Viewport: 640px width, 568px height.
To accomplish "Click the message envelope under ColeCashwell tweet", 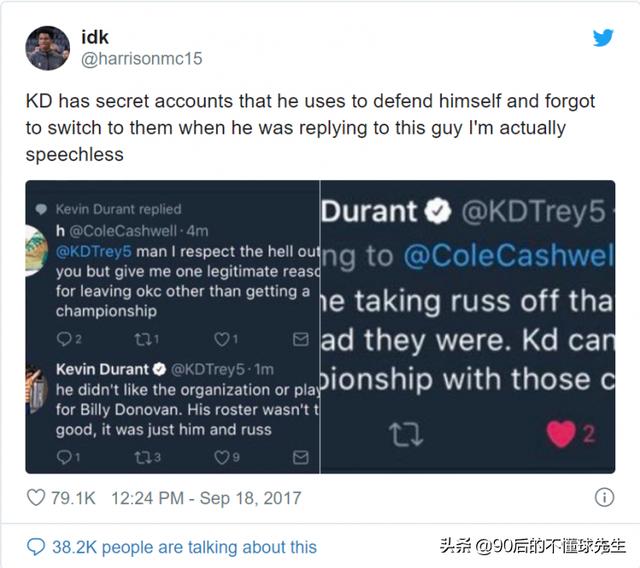I will point(301,339).
